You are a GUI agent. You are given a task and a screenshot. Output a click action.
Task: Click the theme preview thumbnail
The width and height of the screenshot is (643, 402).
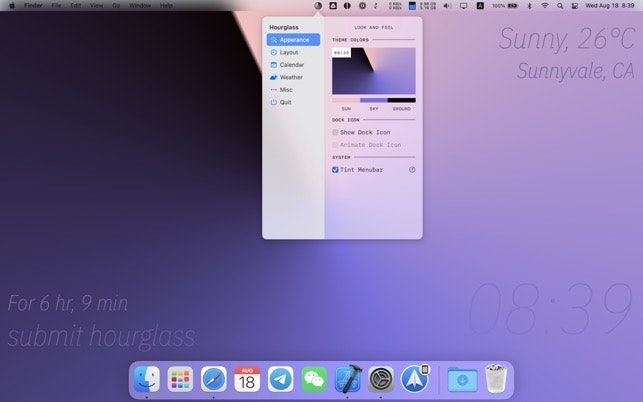click(374, 70)
